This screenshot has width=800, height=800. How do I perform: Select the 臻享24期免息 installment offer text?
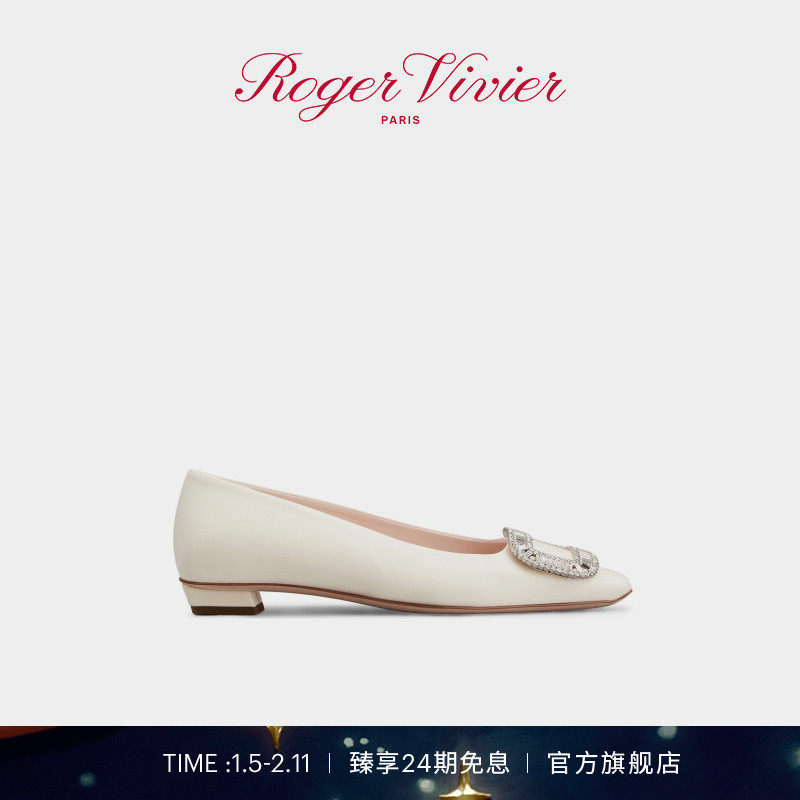(429, 764)
